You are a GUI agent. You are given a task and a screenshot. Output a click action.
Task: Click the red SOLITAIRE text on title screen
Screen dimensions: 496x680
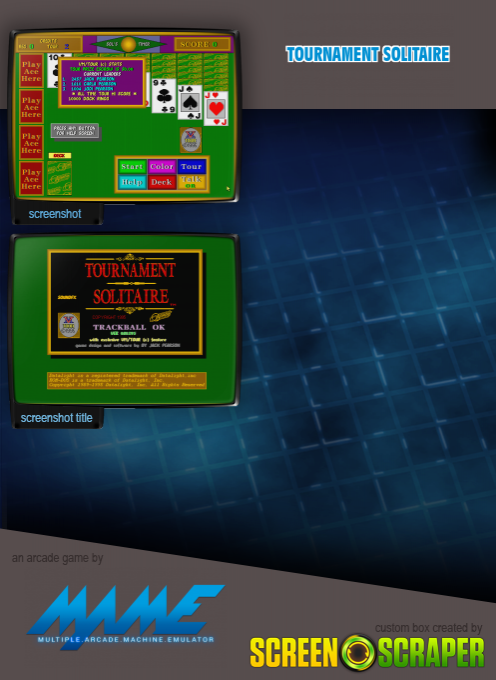click(131, 297)
